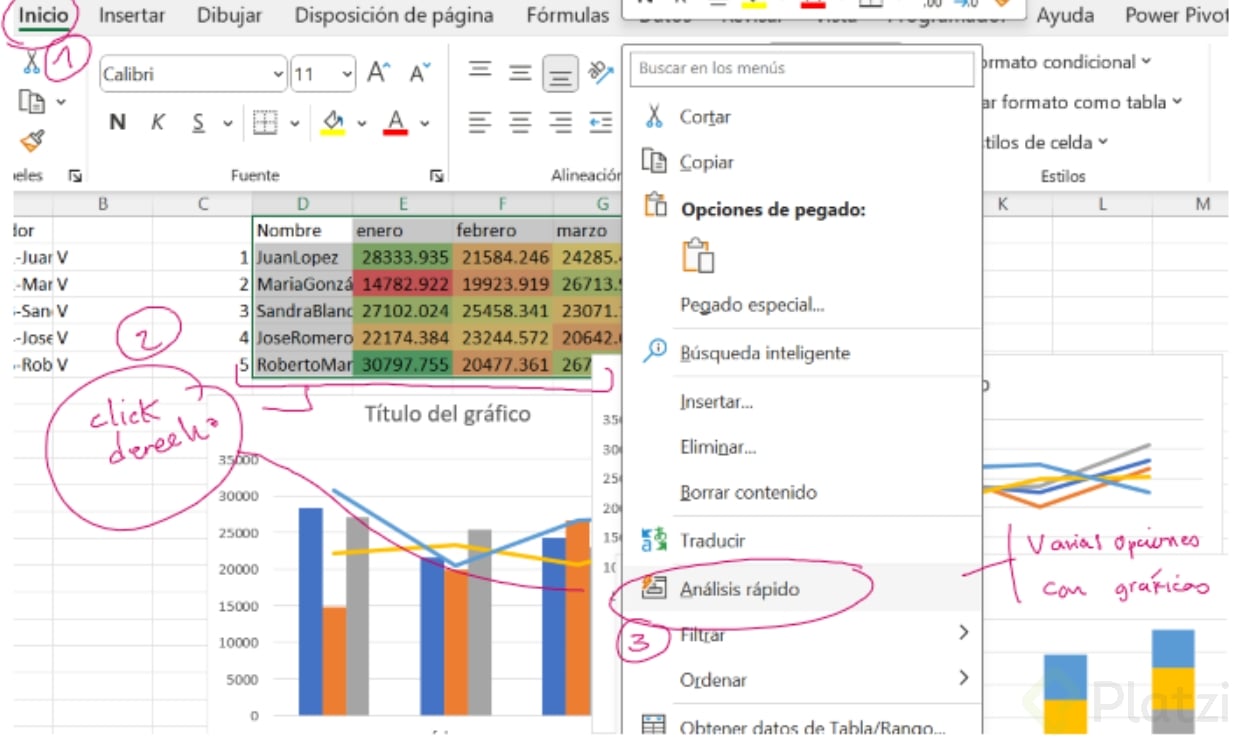1242x744 pixels.
Task: Expand the ribbon Copy options arrow
Action: pyautogui.click(x=61, y=101)
